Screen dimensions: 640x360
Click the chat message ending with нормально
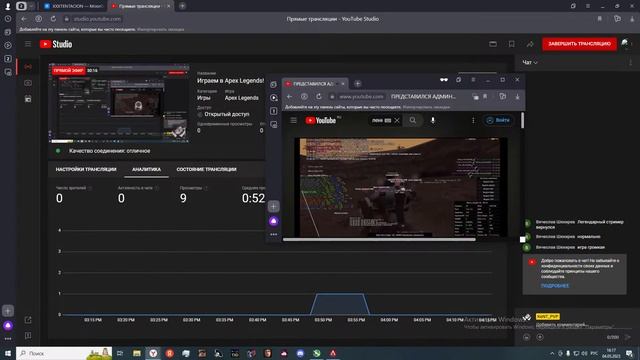568,237
